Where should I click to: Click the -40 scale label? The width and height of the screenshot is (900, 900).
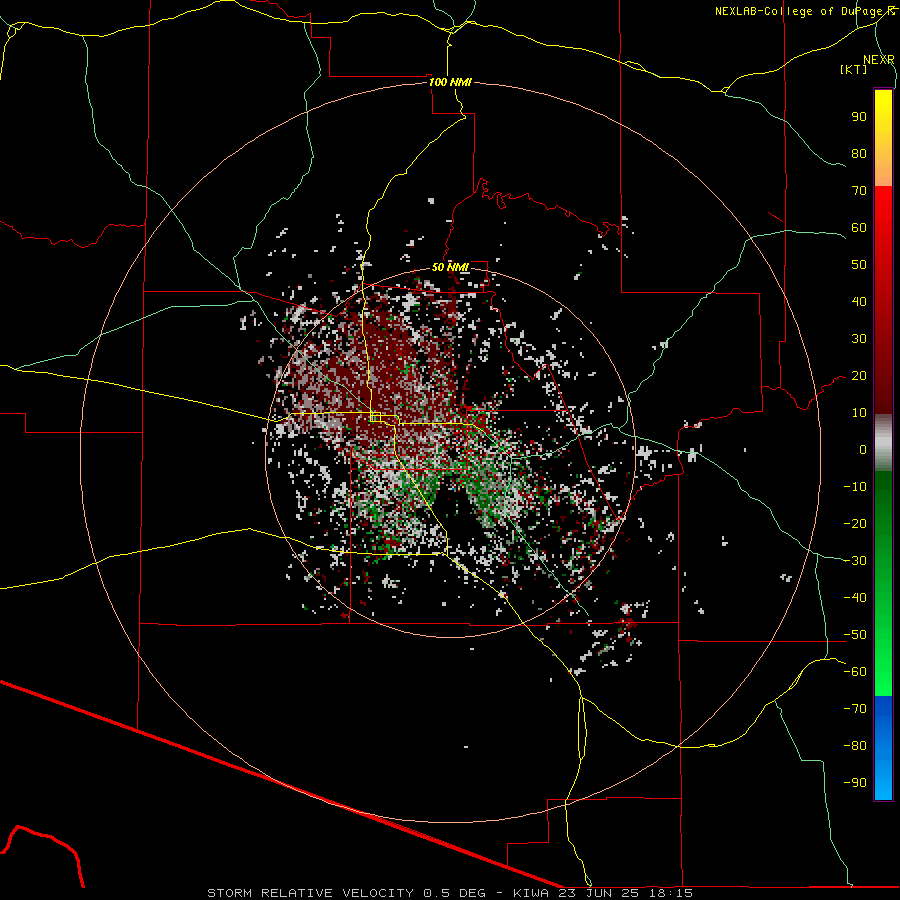[855, 598]
